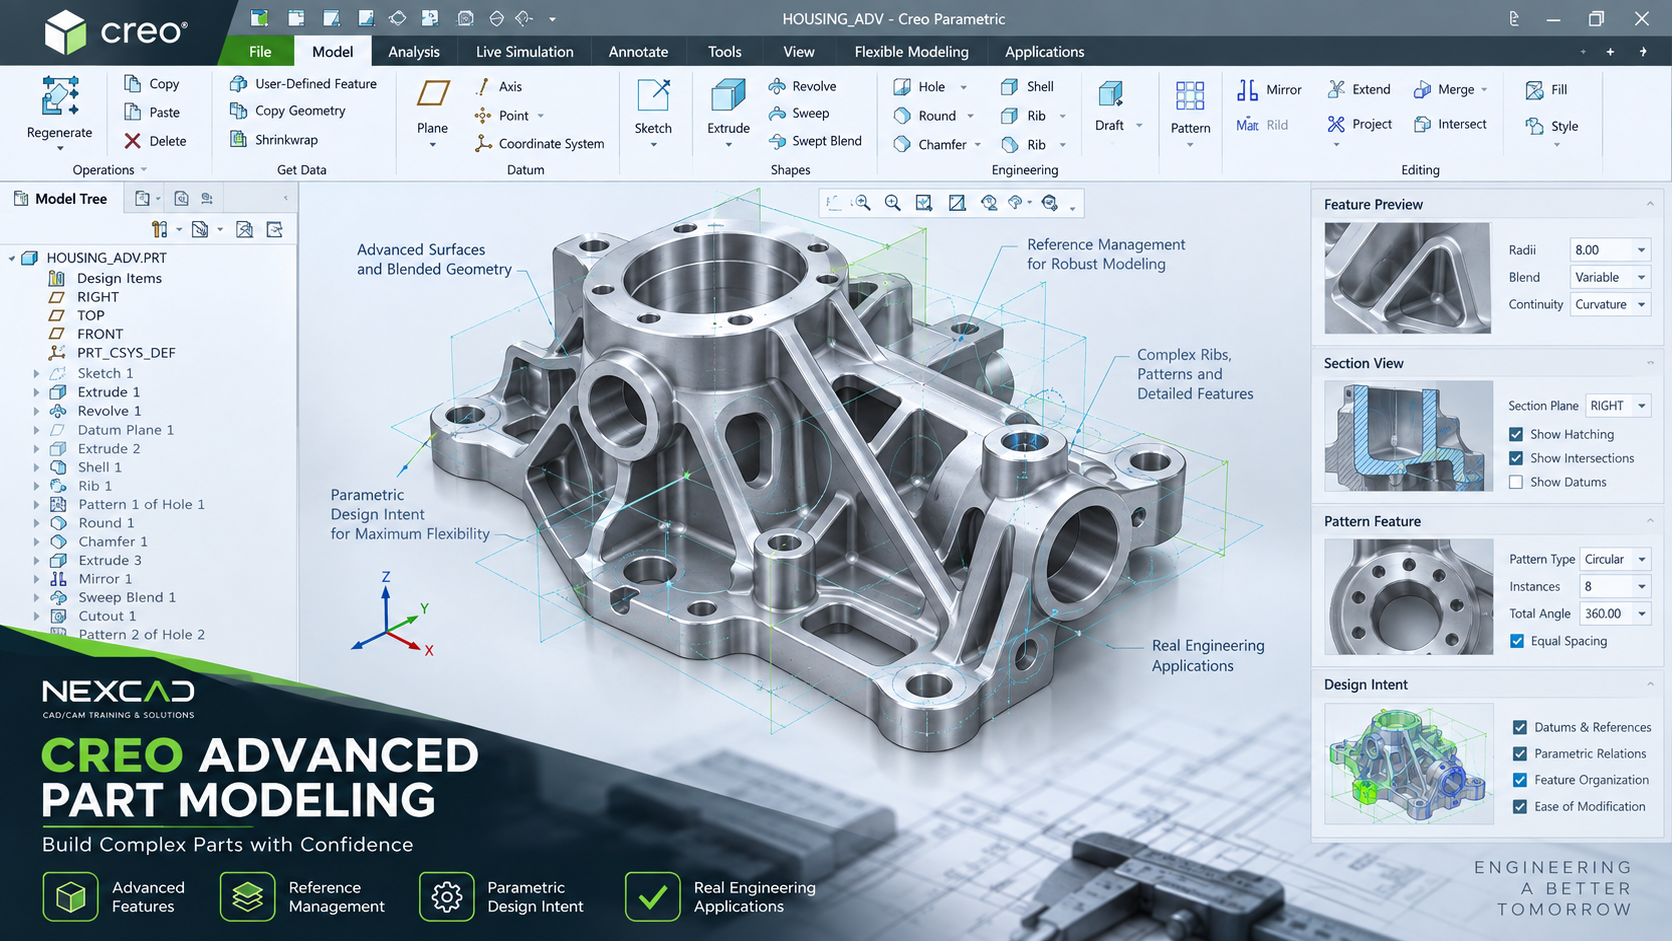Toggle Datums & References checkbox
The image size is (1672, 941).
(1520, 727)
